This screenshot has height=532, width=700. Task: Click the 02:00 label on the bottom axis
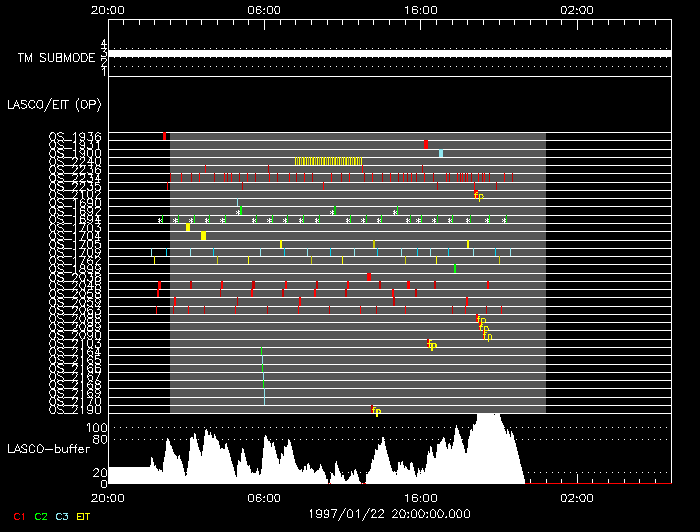[578, 497]
